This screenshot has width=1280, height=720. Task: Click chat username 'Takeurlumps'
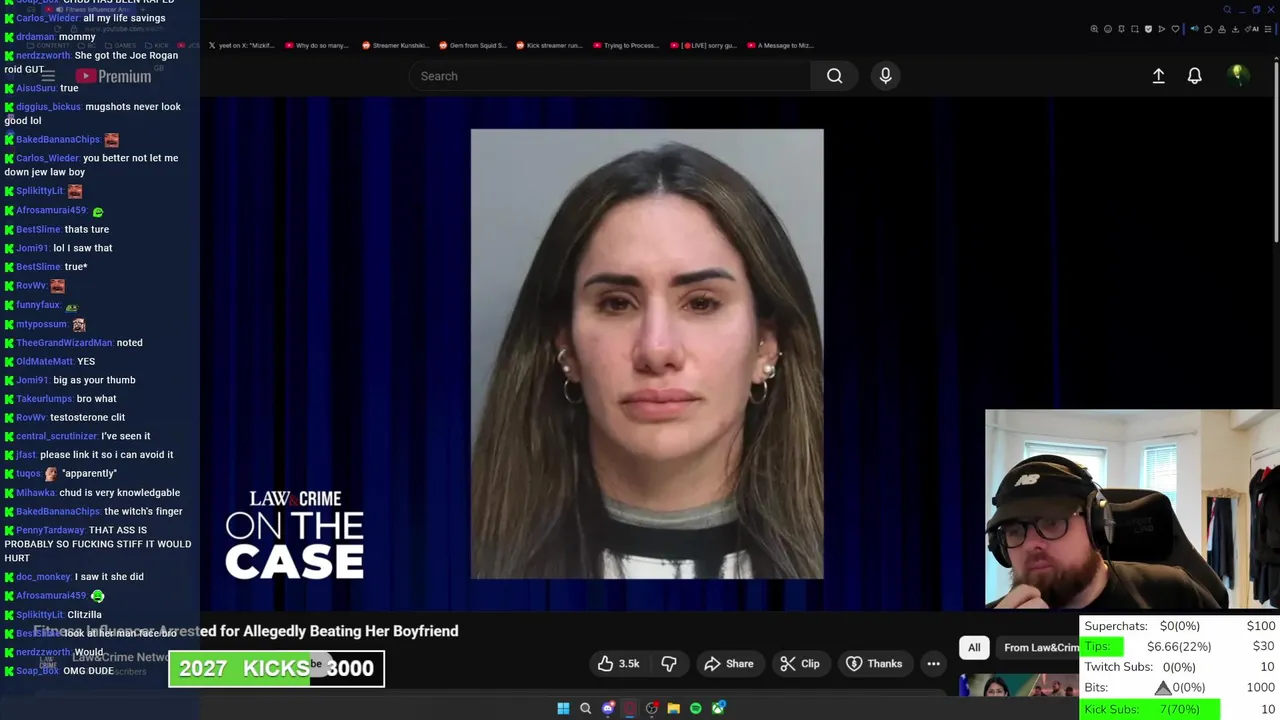(44, 399)
